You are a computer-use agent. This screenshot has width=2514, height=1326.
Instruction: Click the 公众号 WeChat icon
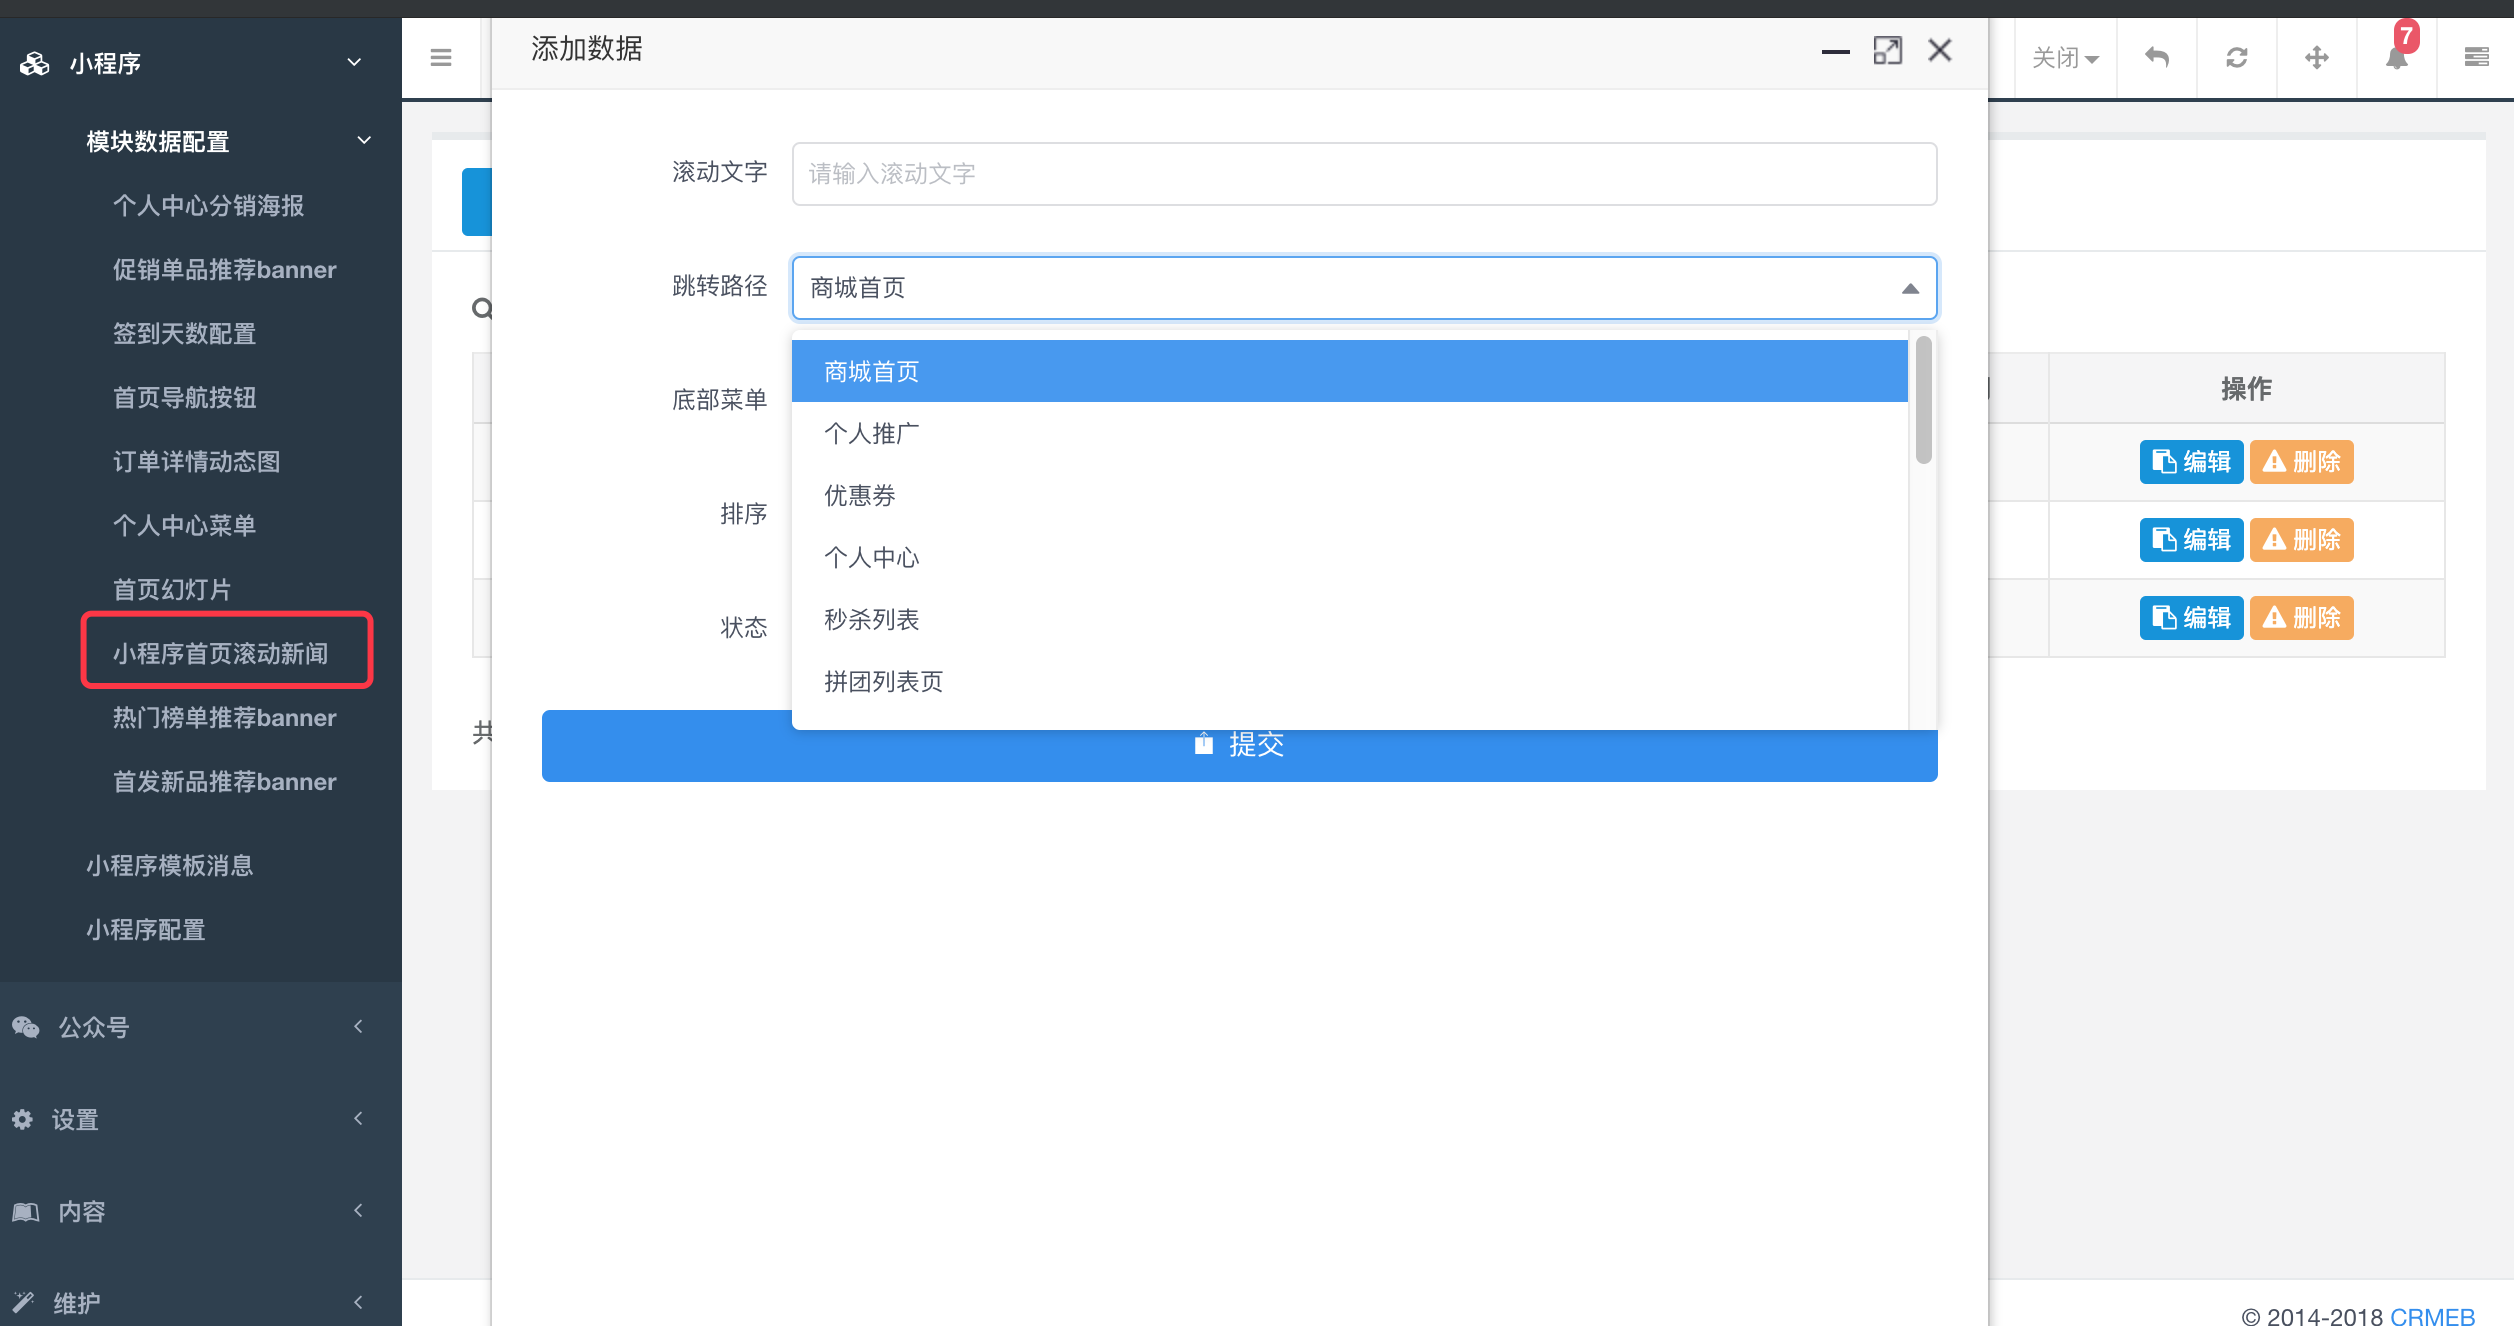tap(26, 1027)
